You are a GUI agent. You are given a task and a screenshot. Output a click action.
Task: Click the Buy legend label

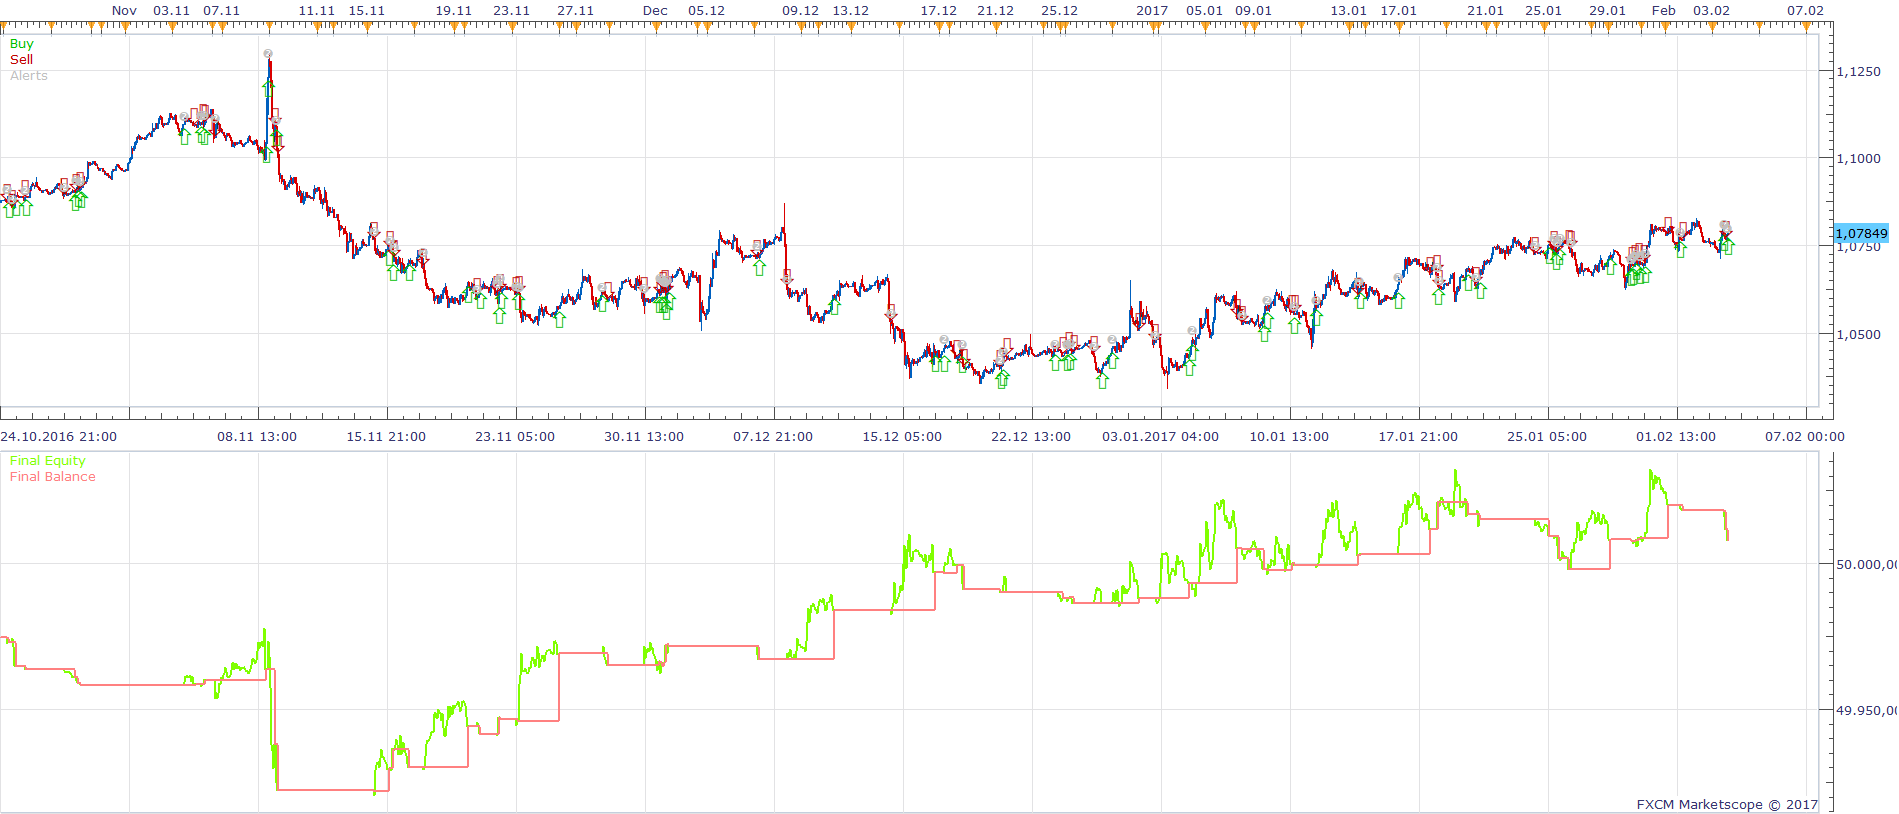(x=21, y=44)
